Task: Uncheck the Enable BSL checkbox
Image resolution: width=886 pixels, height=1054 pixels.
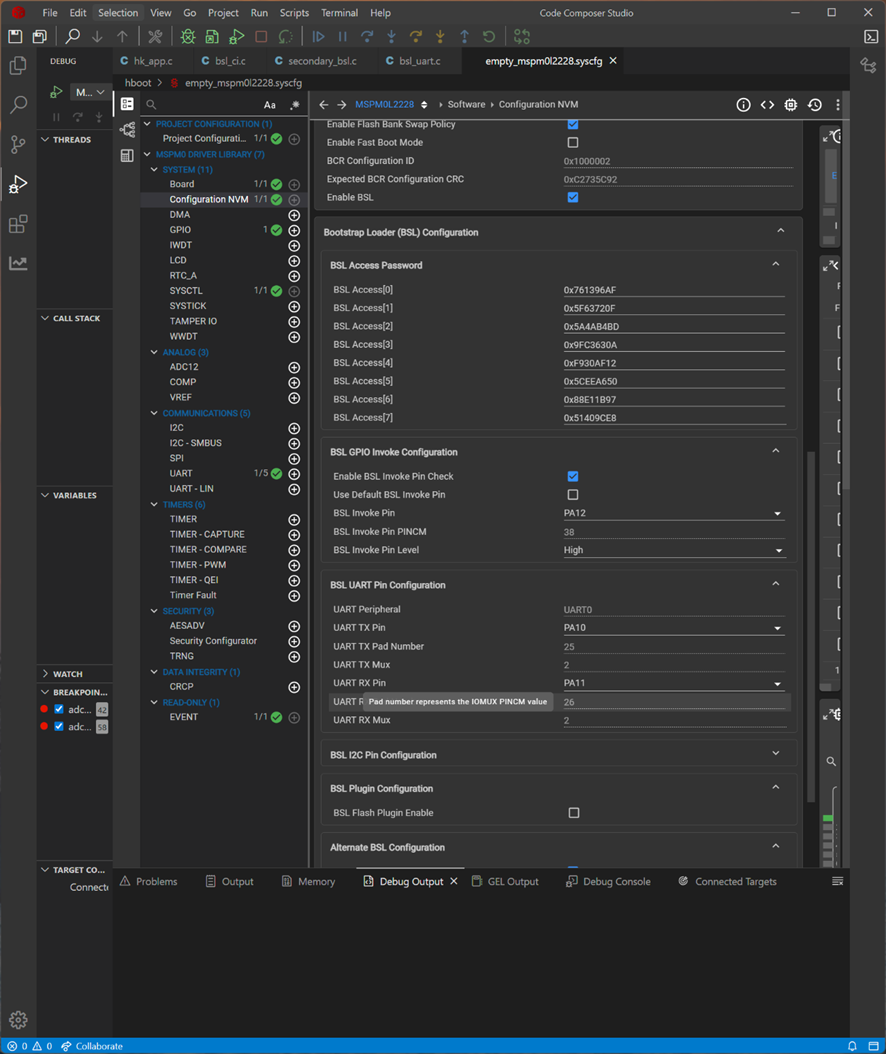Action: [x=573, y=197]
